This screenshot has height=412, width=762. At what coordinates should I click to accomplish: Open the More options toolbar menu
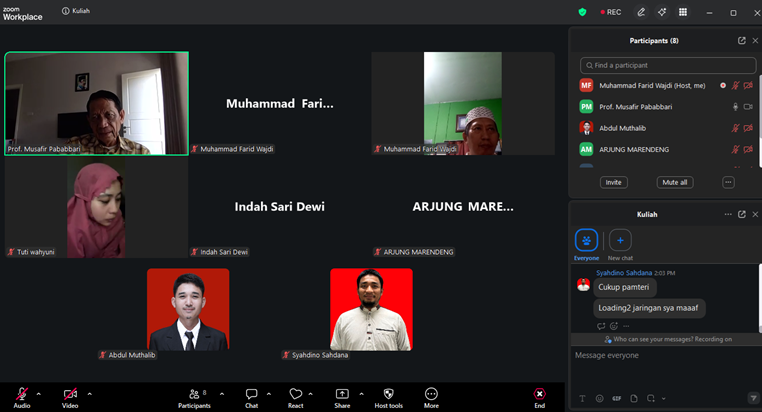coord(431,398)
